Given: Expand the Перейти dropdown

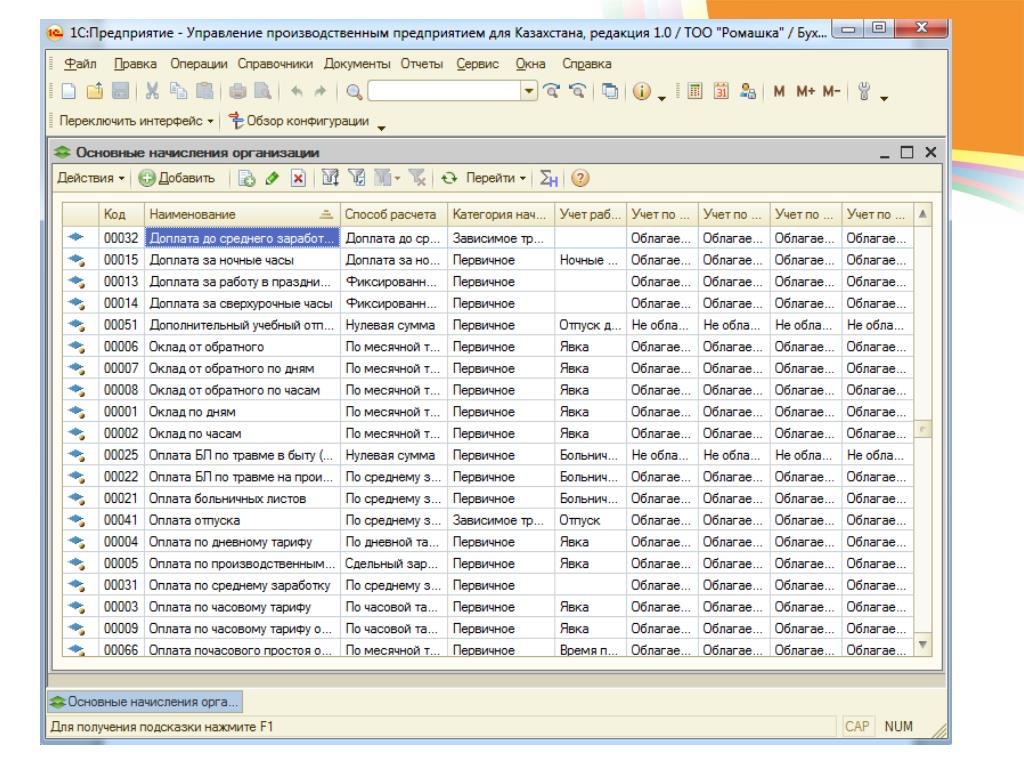Looking at the screenshot, I should (x=496, y=178).
